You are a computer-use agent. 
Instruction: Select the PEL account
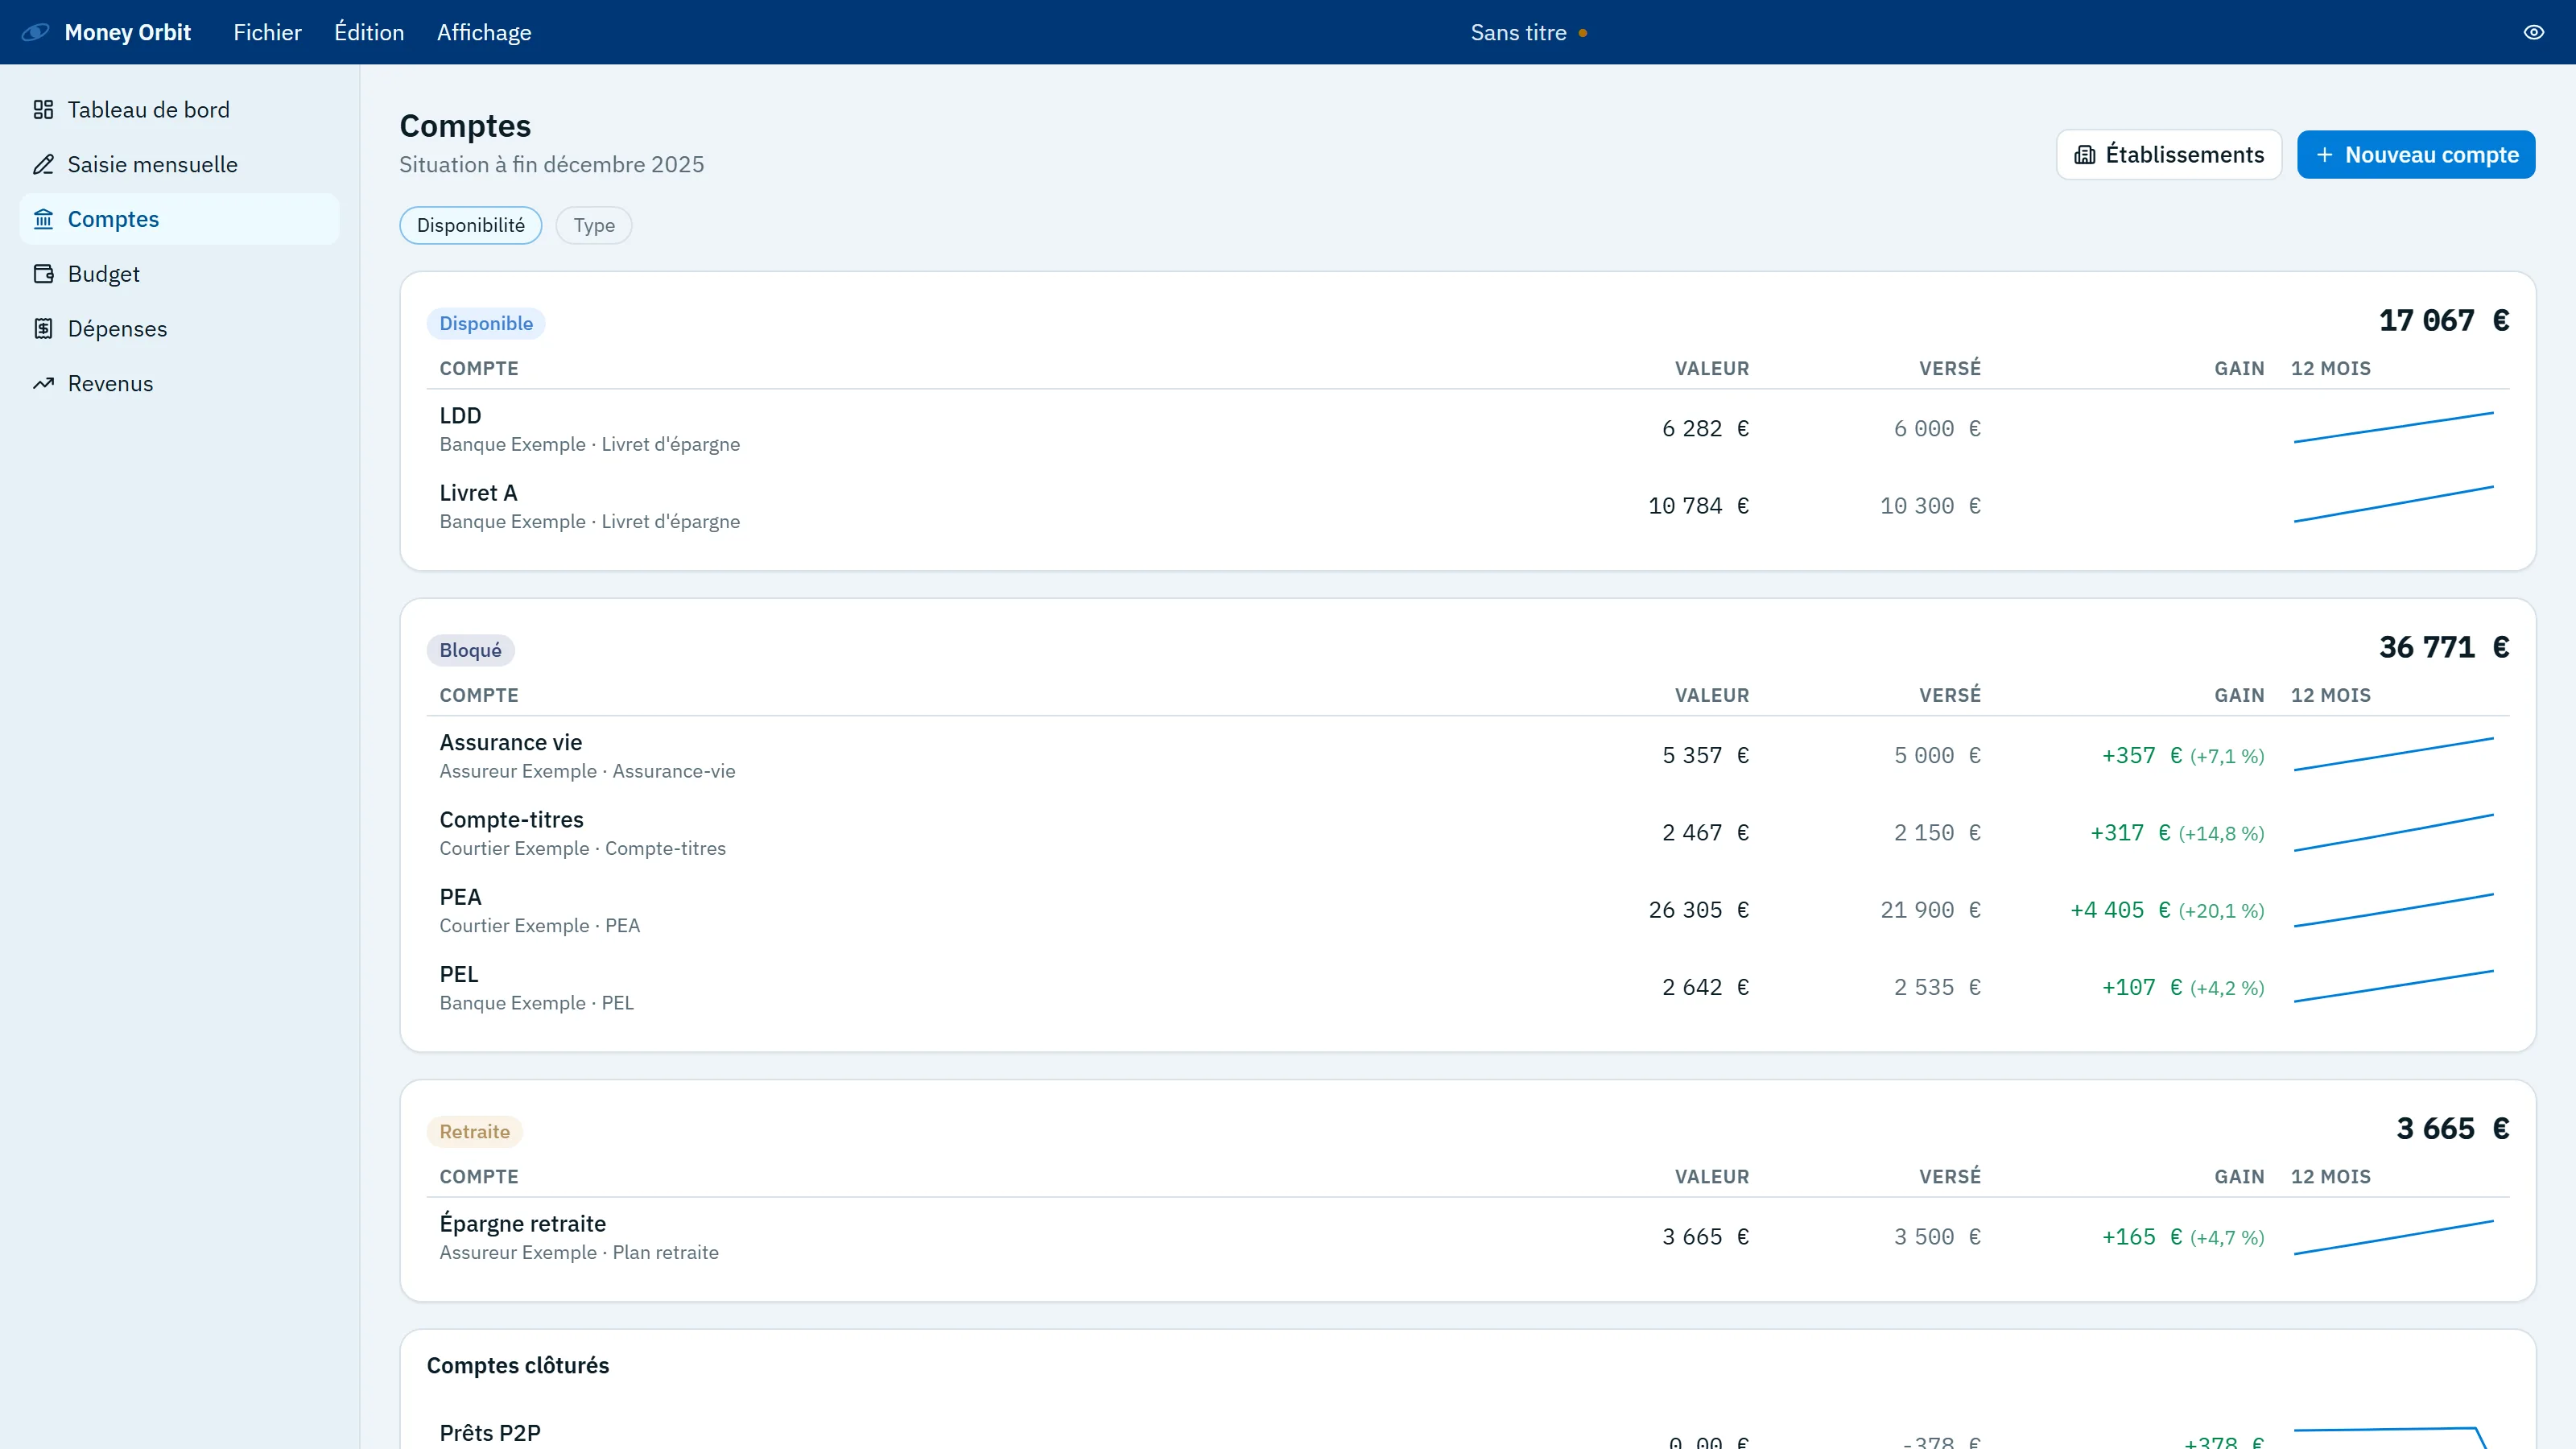(1467, 987)
